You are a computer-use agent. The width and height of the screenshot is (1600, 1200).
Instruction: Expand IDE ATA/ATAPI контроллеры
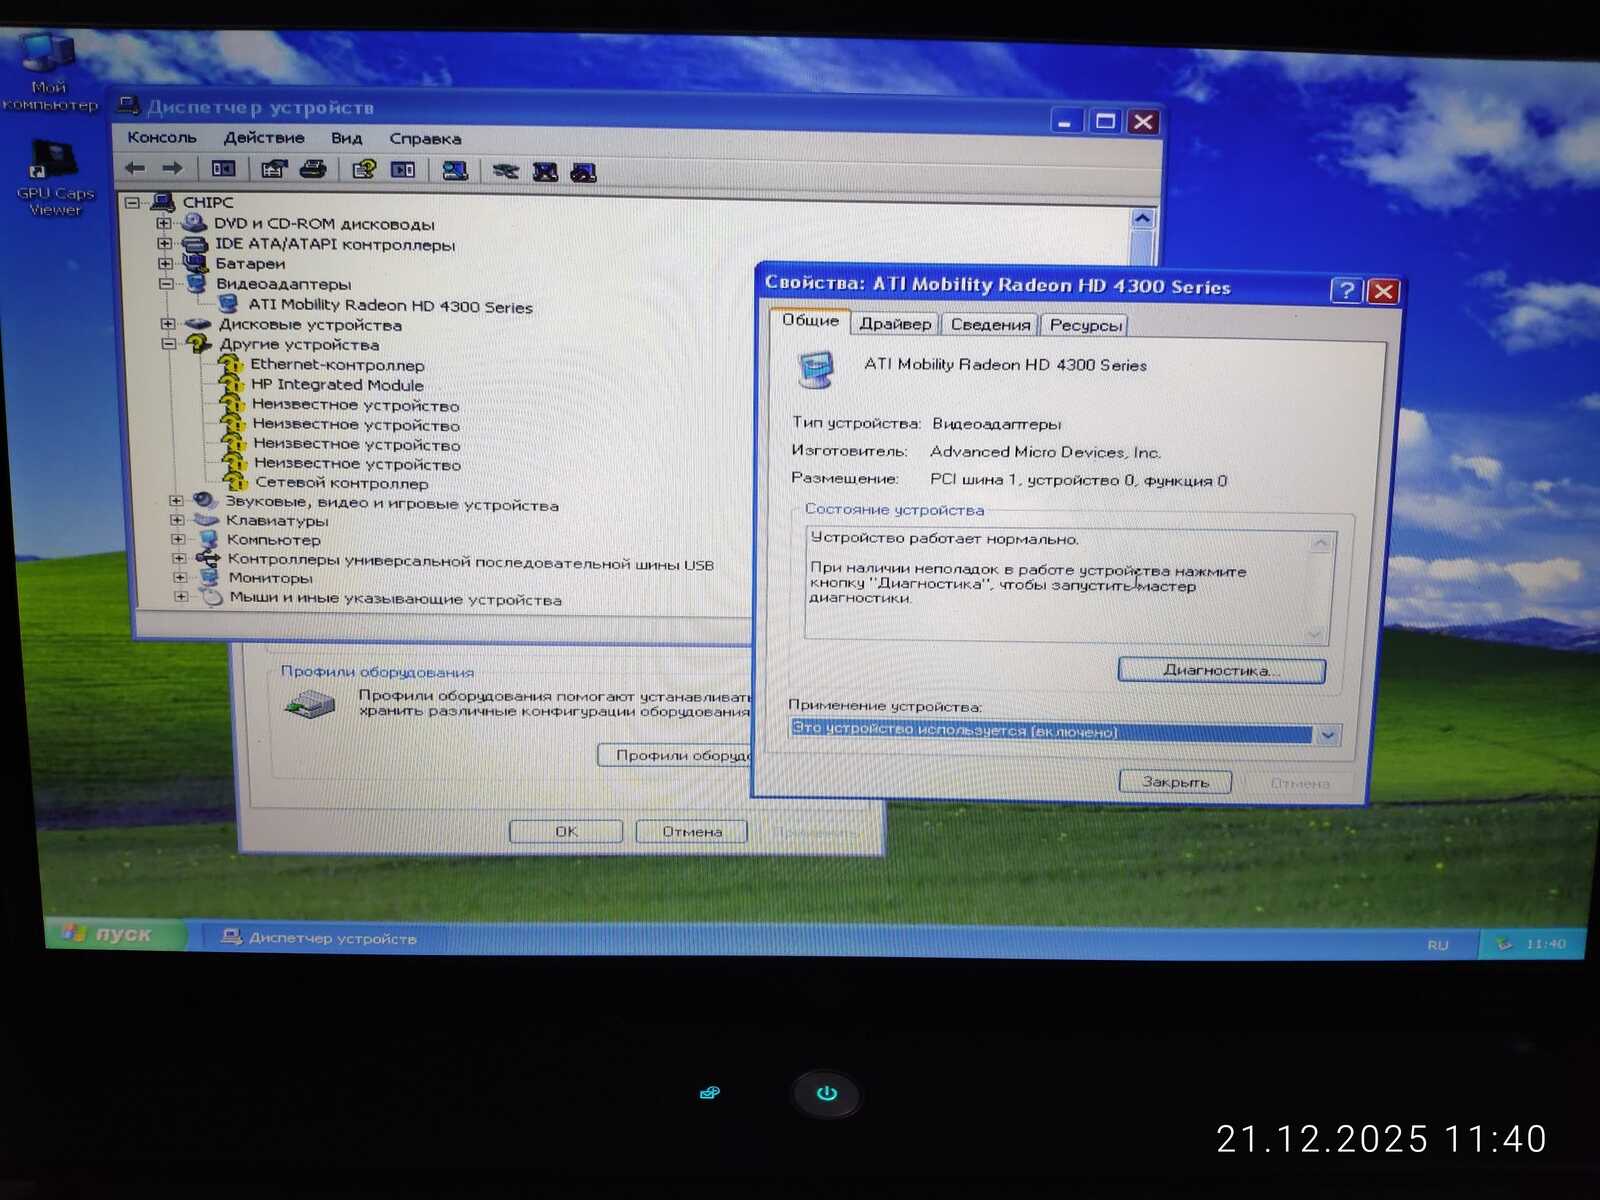[x=165, y=243]
